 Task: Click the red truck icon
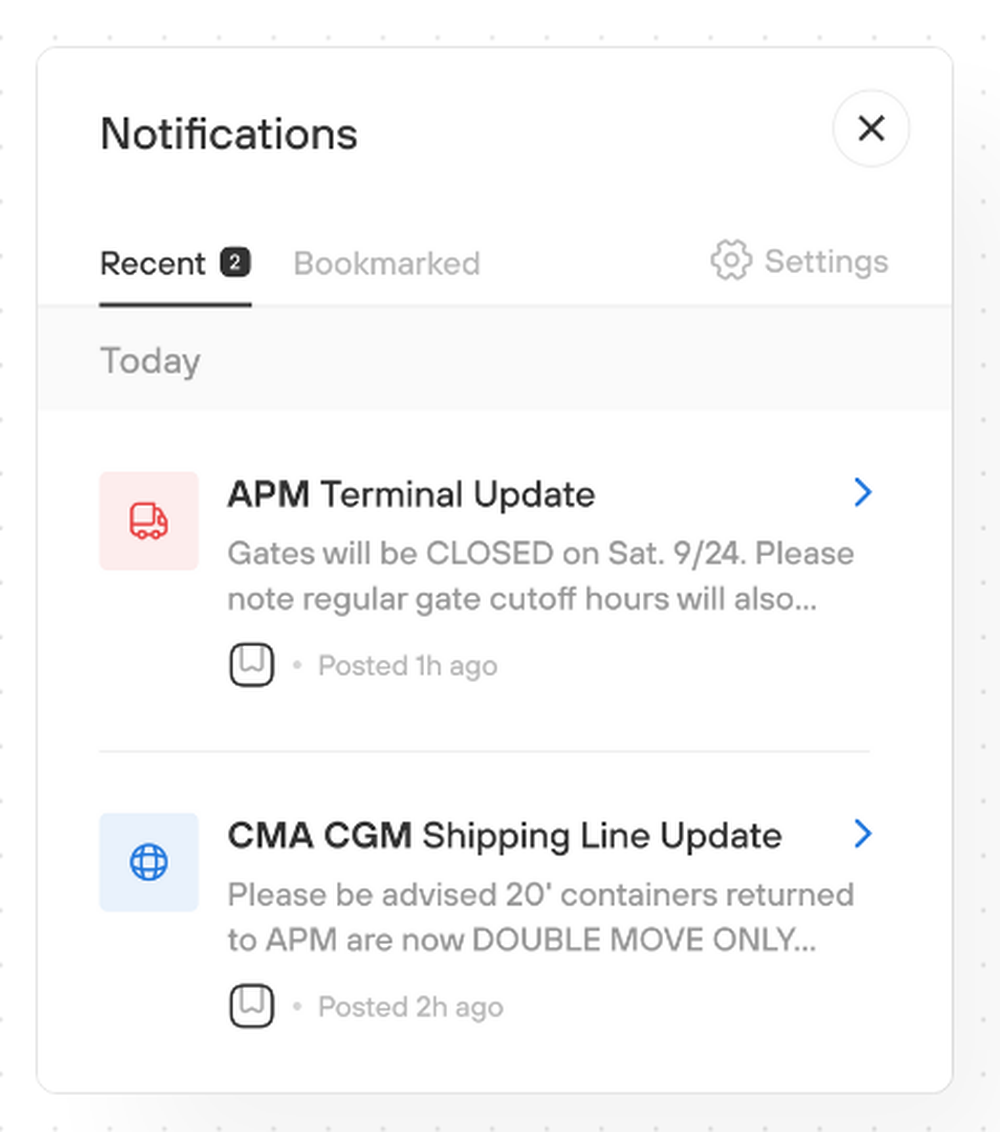click(149, 521)
